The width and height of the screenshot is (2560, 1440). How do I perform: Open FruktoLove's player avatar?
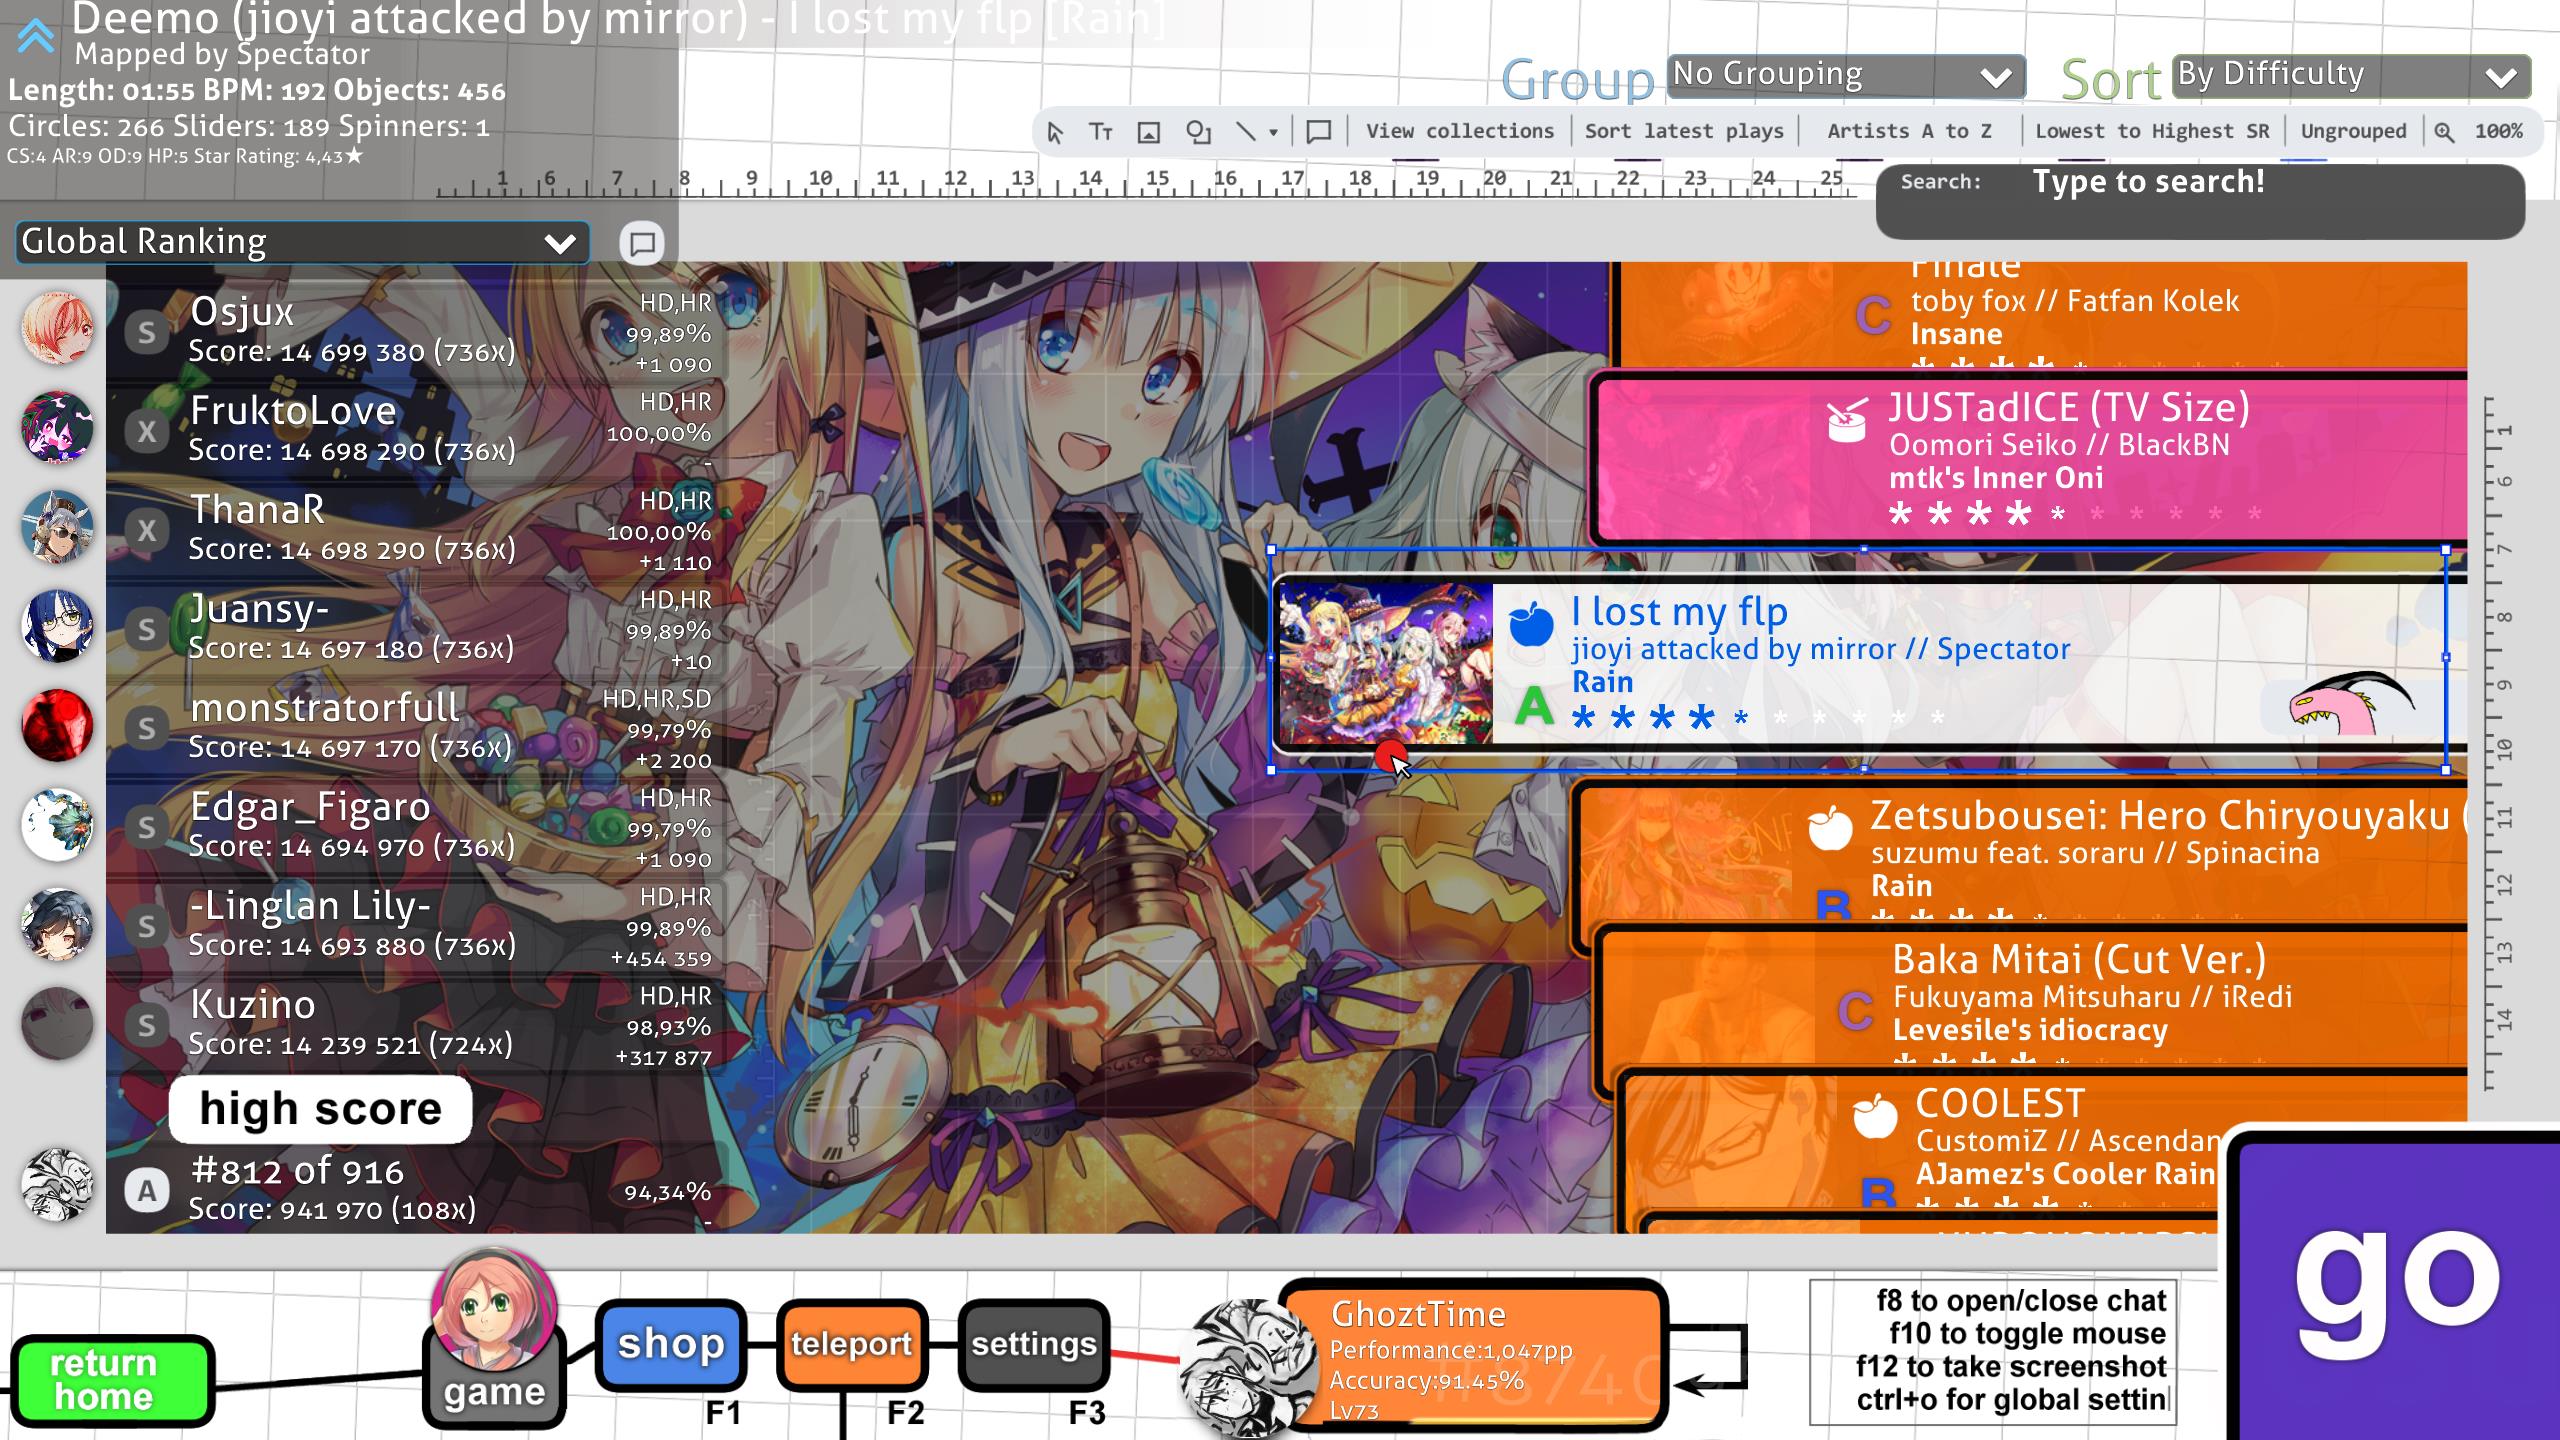coord(58,427)
